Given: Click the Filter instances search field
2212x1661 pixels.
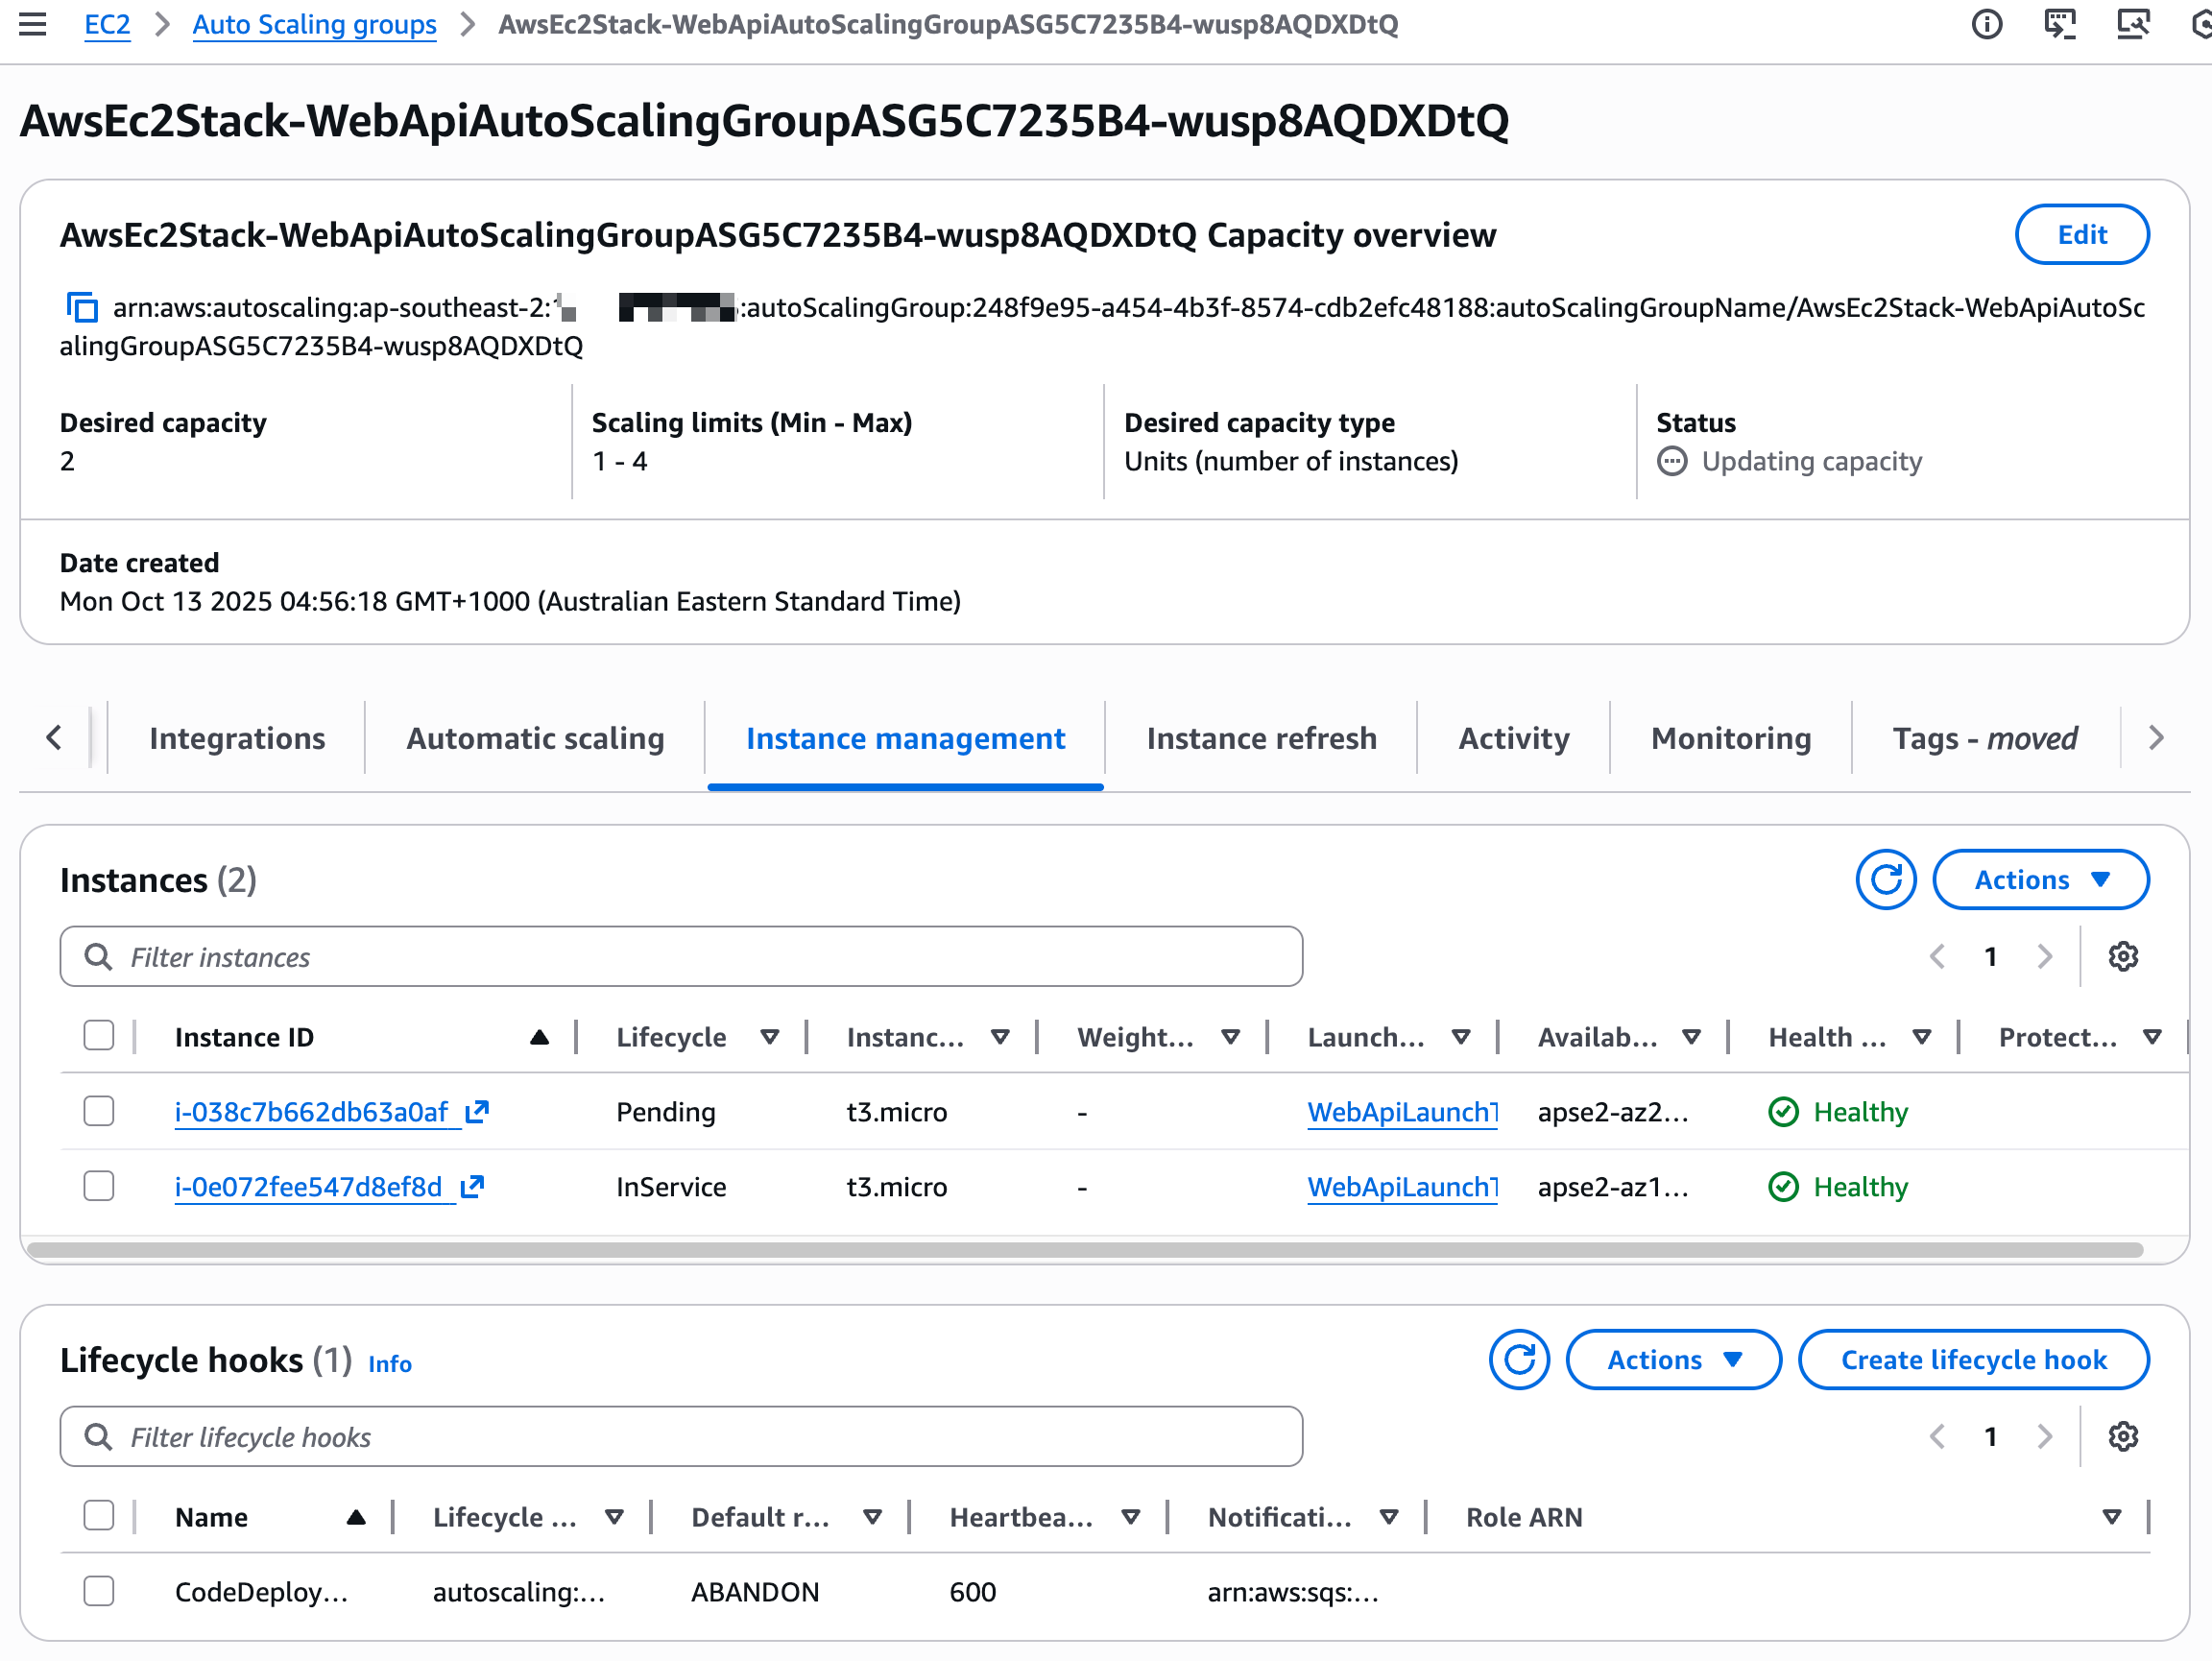Looking at the screenshot, I should point(680,956).
